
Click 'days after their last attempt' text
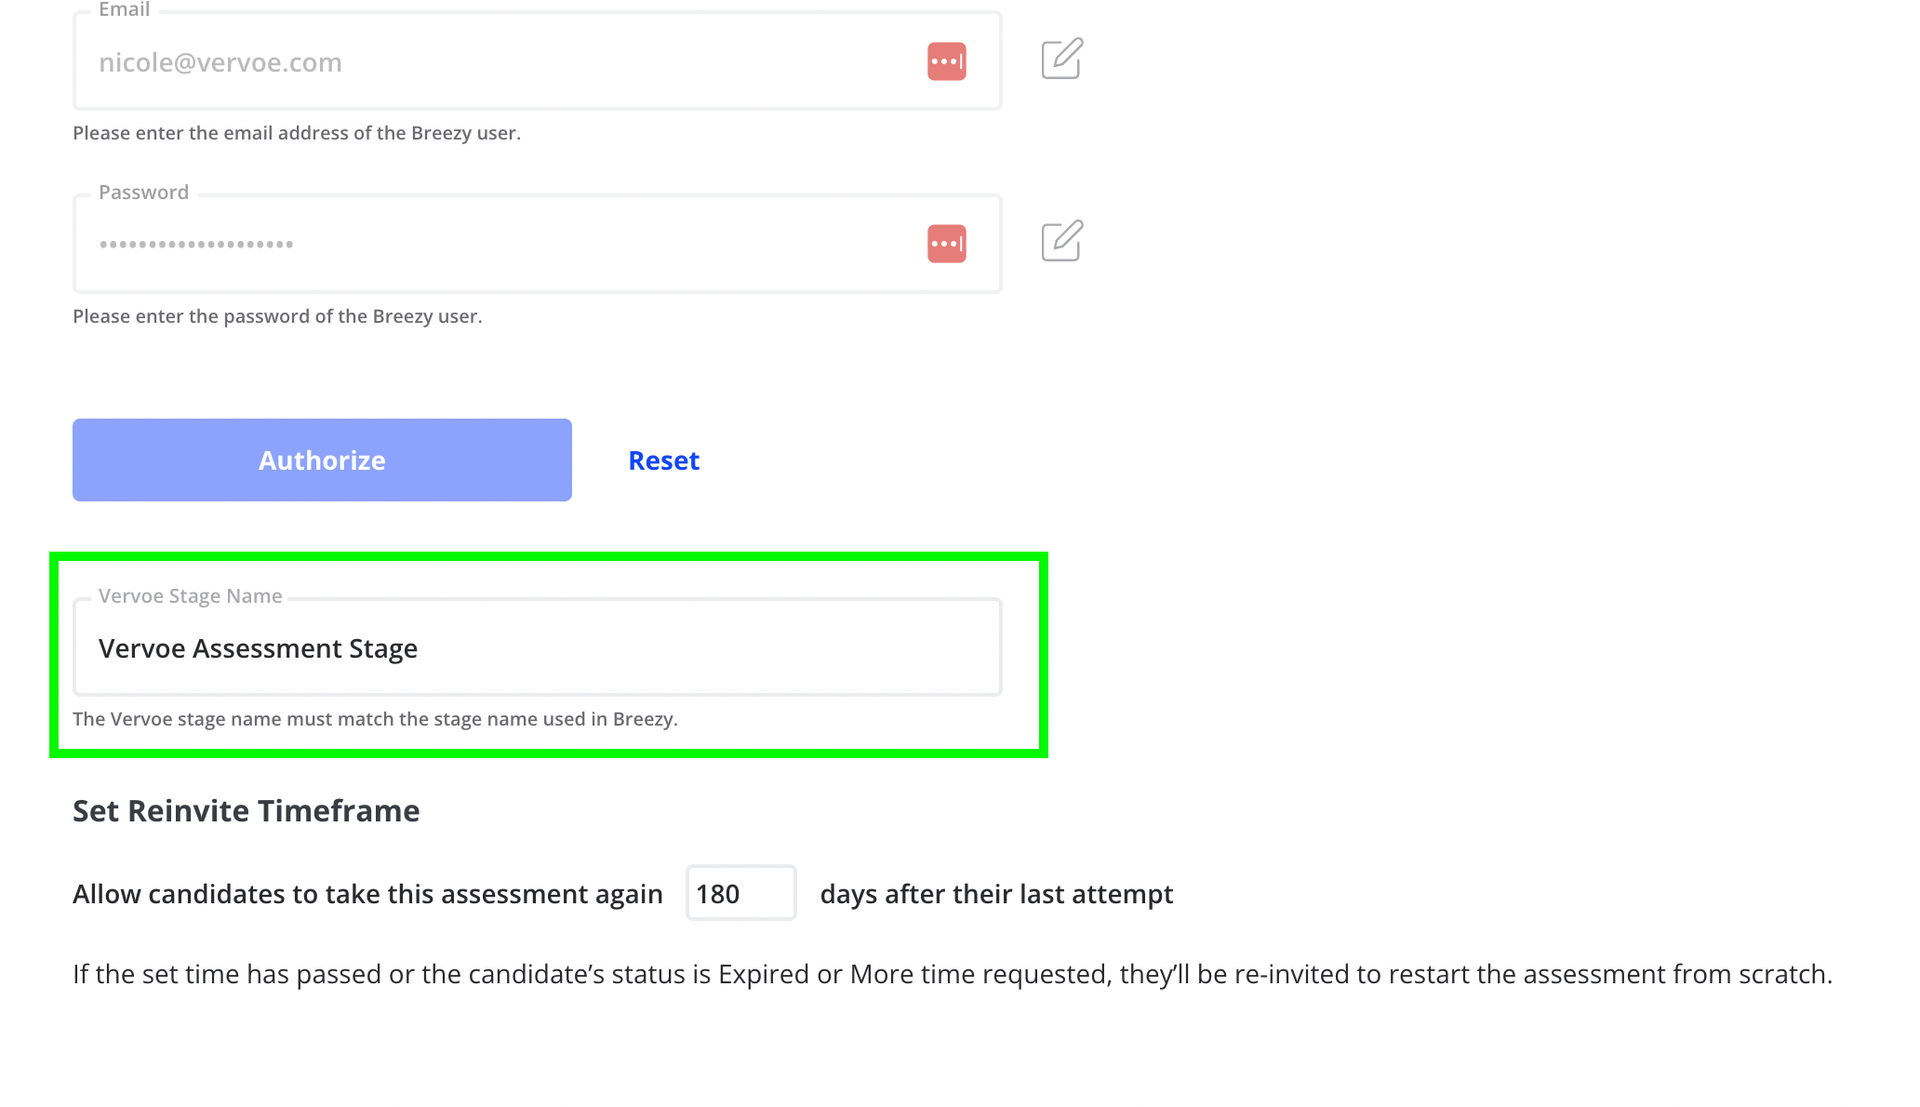pos(996,893)
